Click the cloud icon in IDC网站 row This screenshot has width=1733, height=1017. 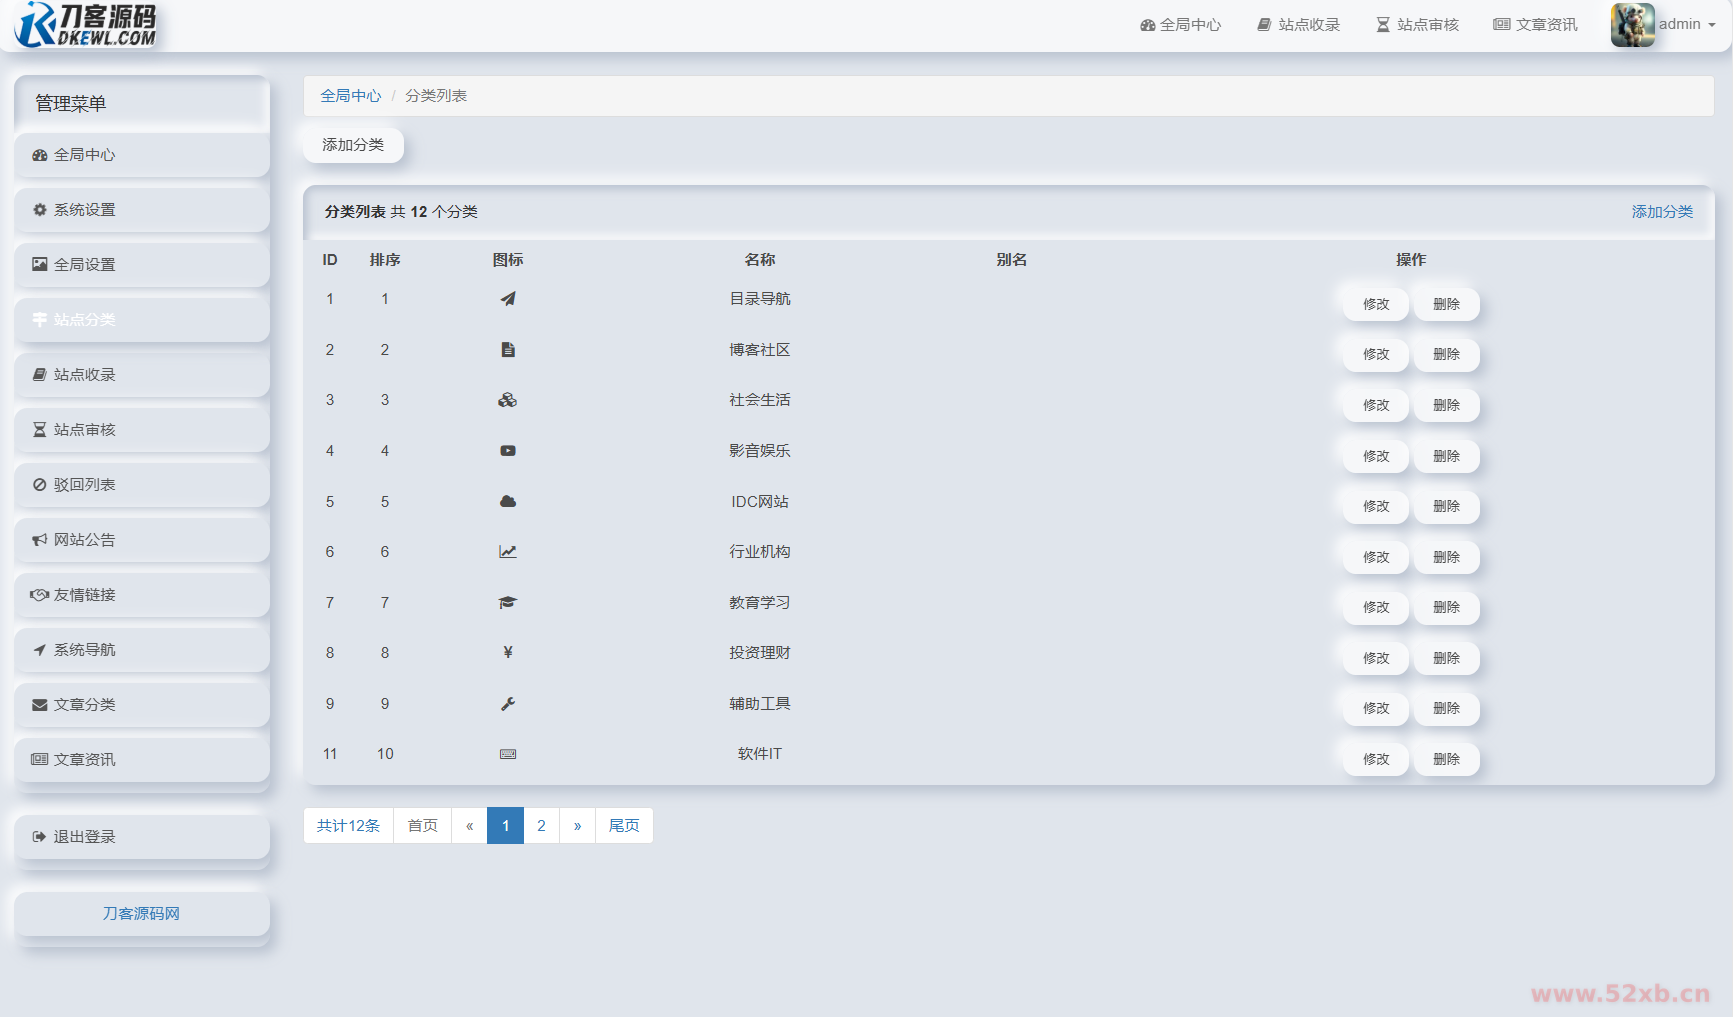point(508,502)
